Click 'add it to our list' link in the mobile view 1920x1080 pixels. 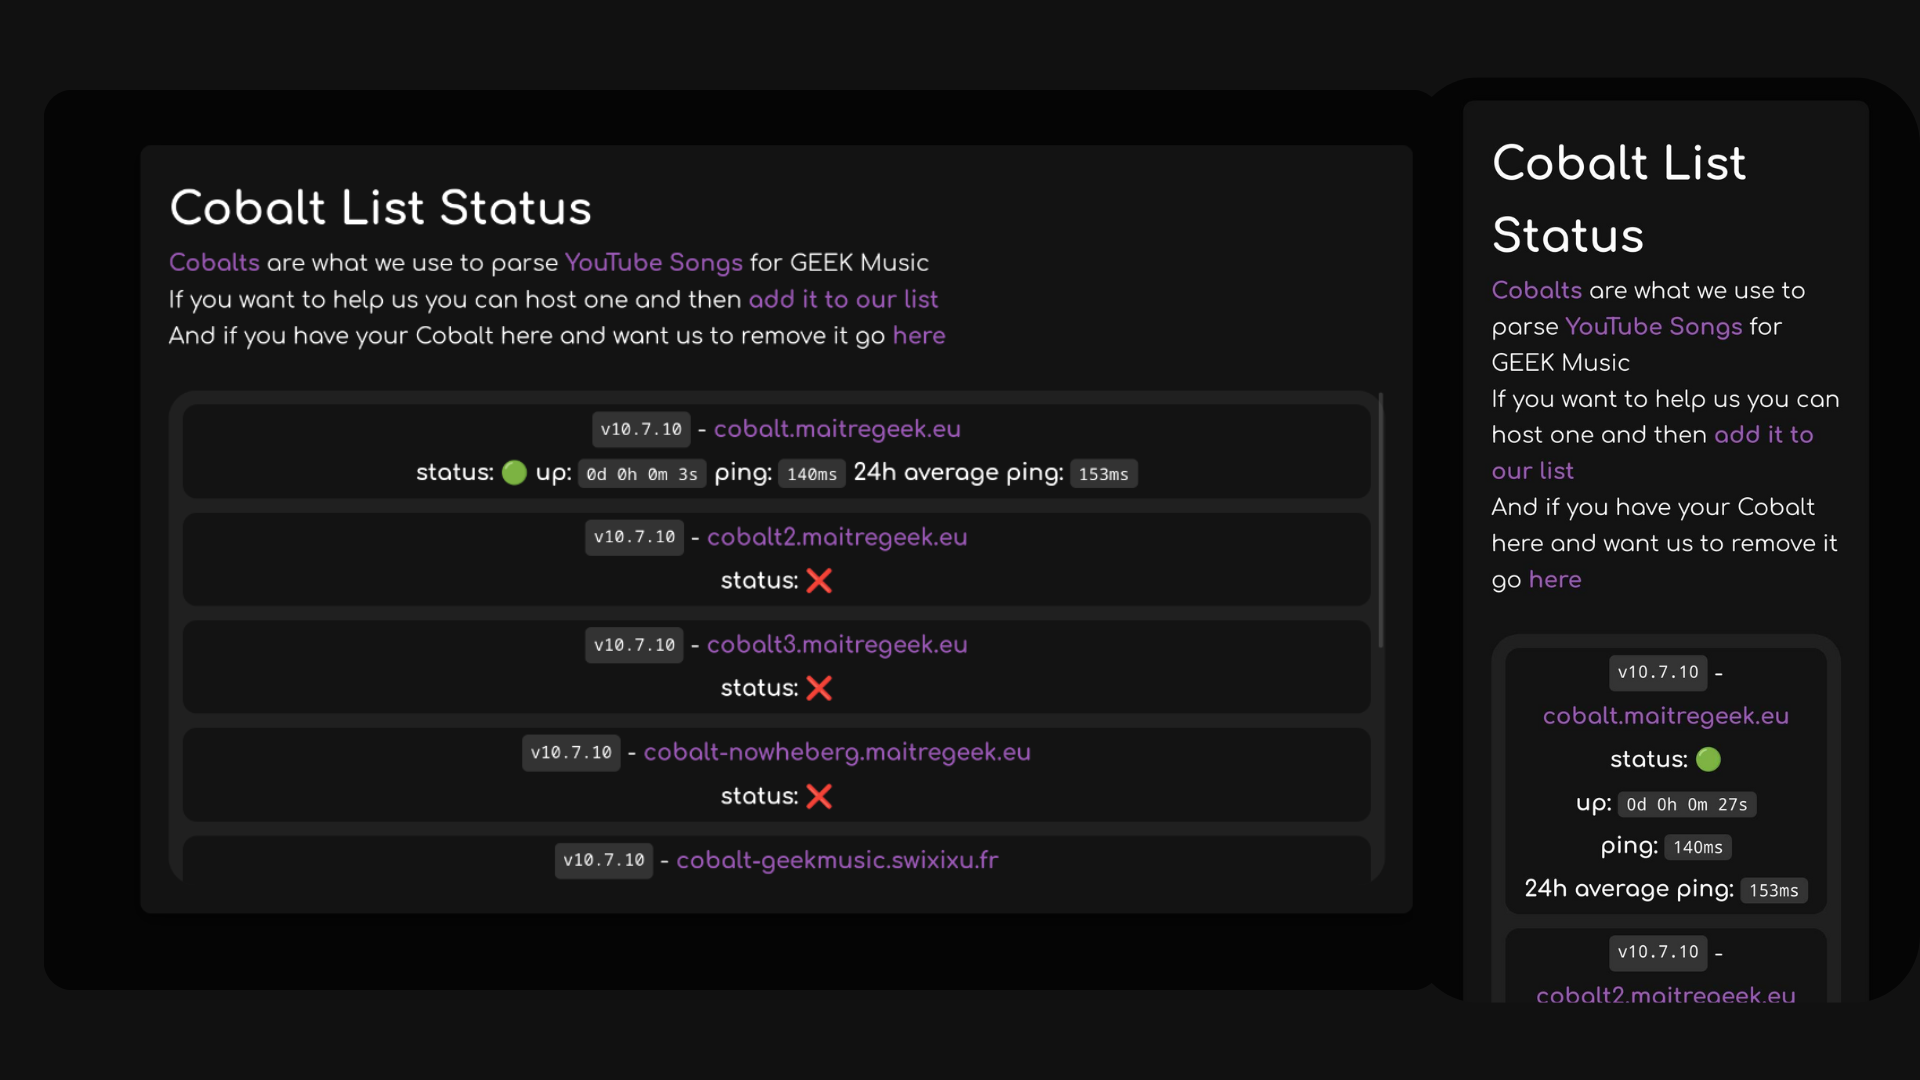point(1653,453)
